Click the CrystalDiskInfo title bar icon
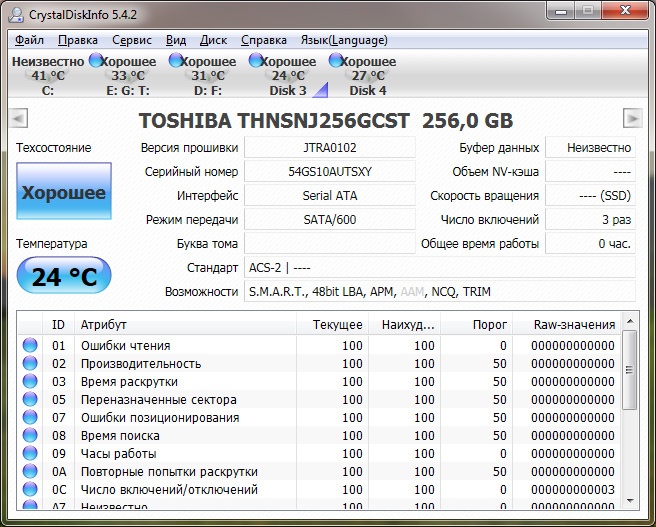 click(16, 15)
